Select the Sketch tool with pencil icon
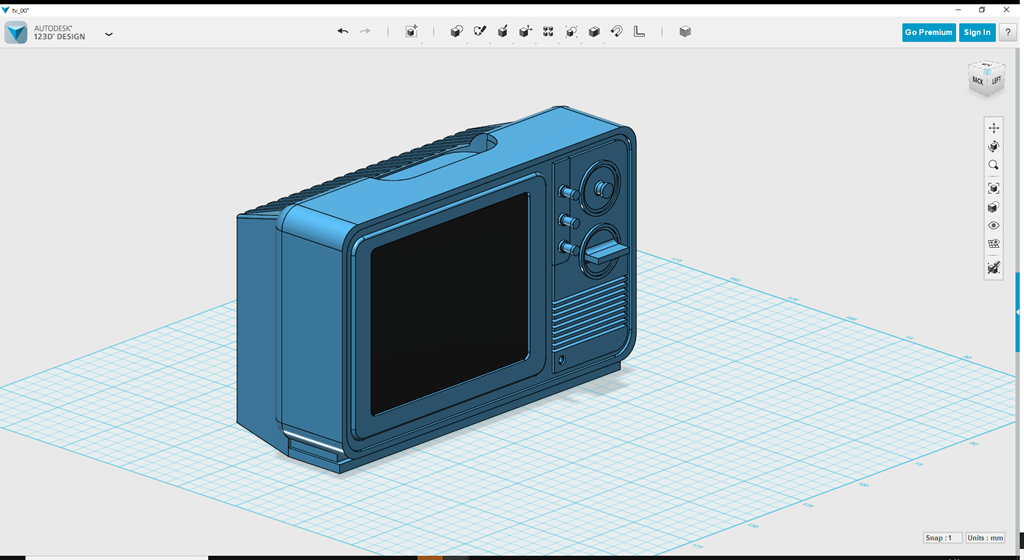 coord(479,32)
